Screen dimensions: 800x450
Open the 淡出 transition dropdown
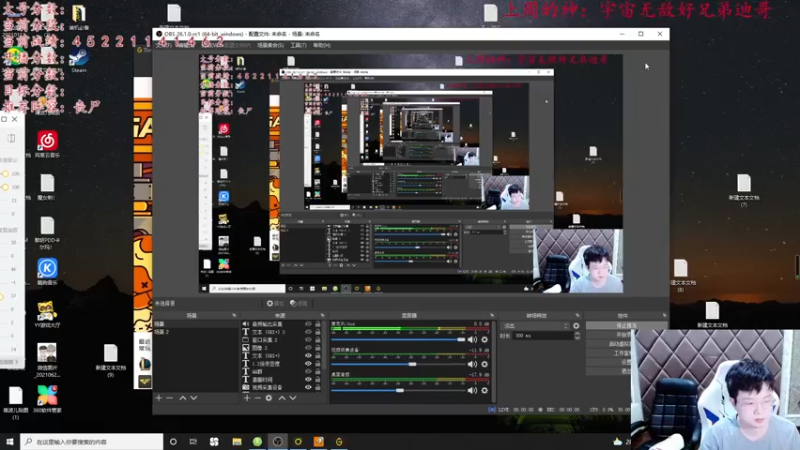pos(535,326)
